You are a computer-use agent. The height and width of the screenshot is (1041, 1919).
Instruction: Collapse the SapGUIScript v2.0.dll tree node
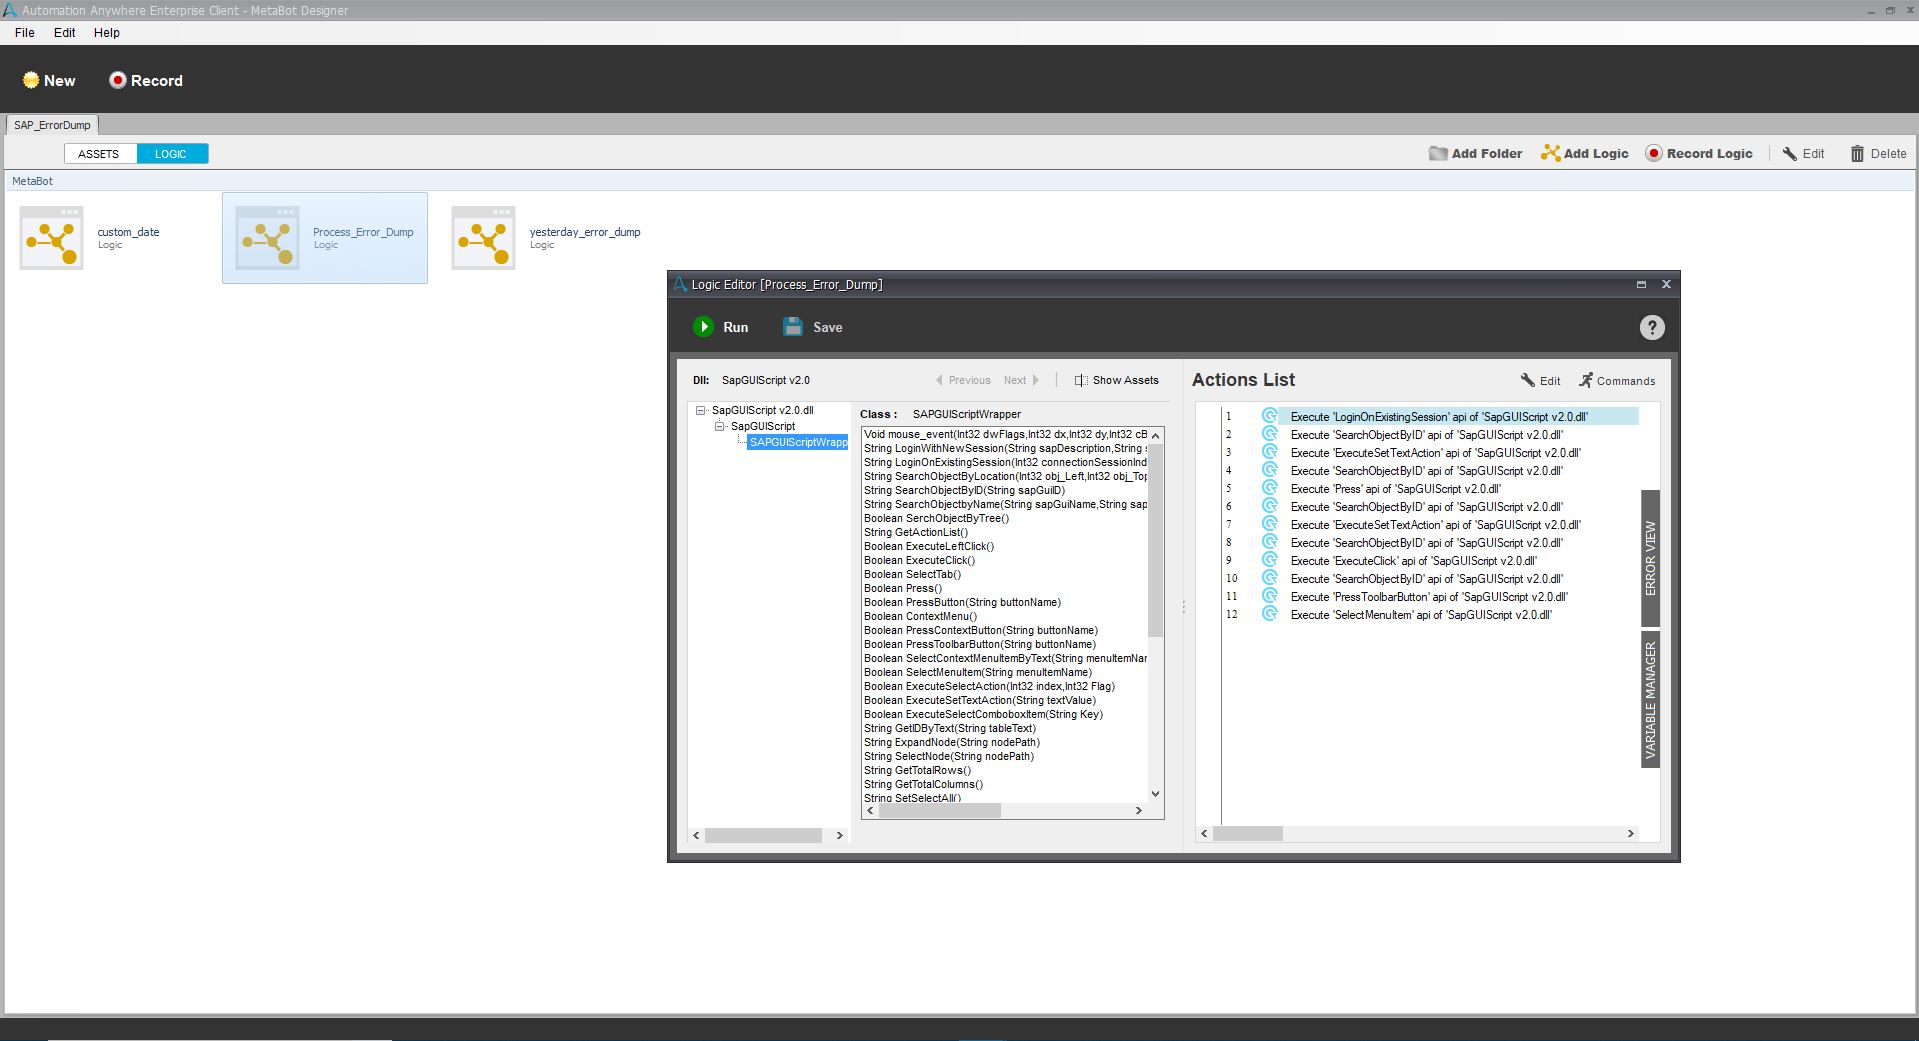pyautogui.click(x=701, y=410)
